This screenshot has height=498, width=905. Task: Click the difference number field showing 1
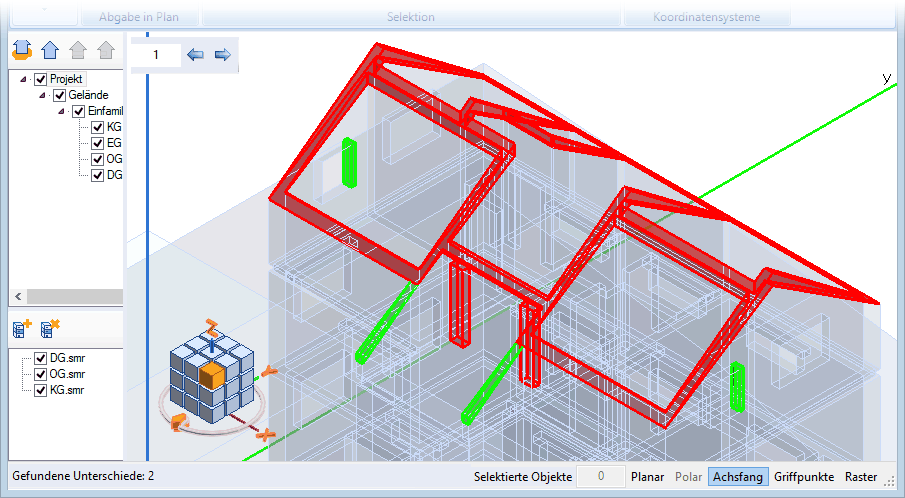(156, 55)
